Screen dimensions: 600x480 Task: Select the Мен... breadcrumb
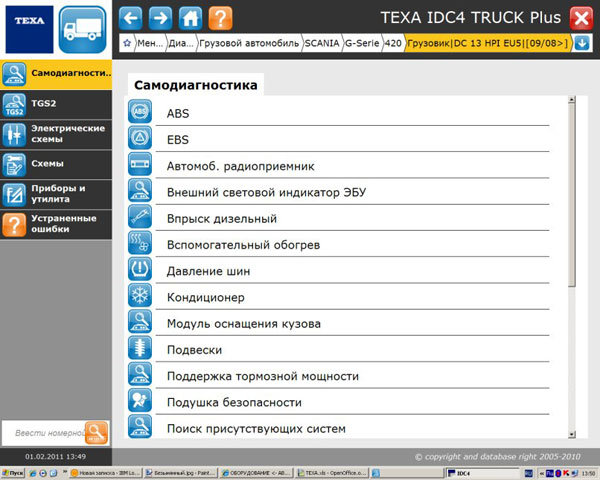pos(150,43)
